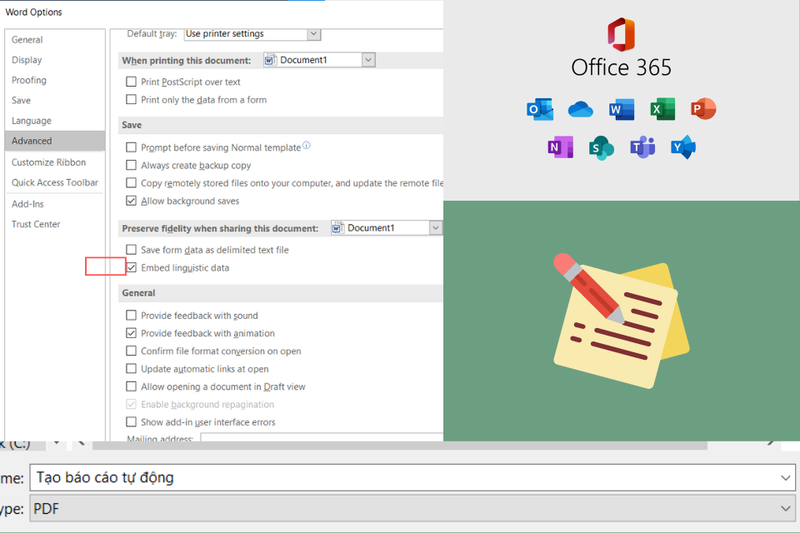Screen dimensions: 800x533
Task: Select Customize Ribbon in sidebar
Action: click(x=49, y=162)
